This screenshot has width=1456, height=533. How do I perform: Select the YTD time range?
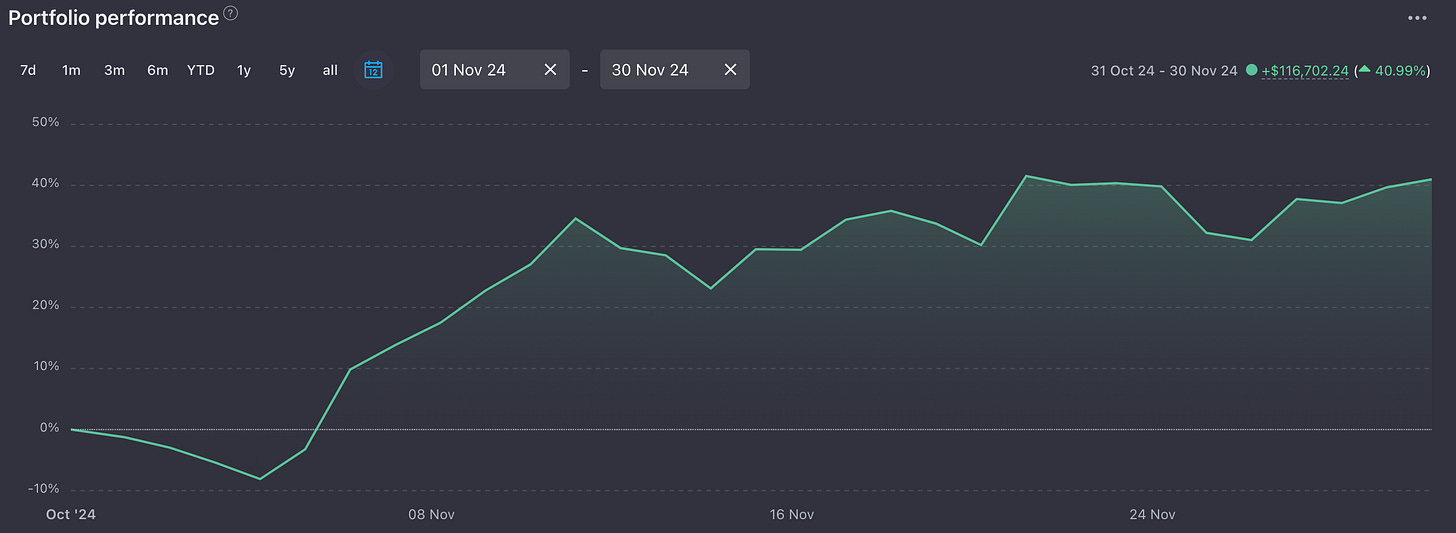[201, 70]
